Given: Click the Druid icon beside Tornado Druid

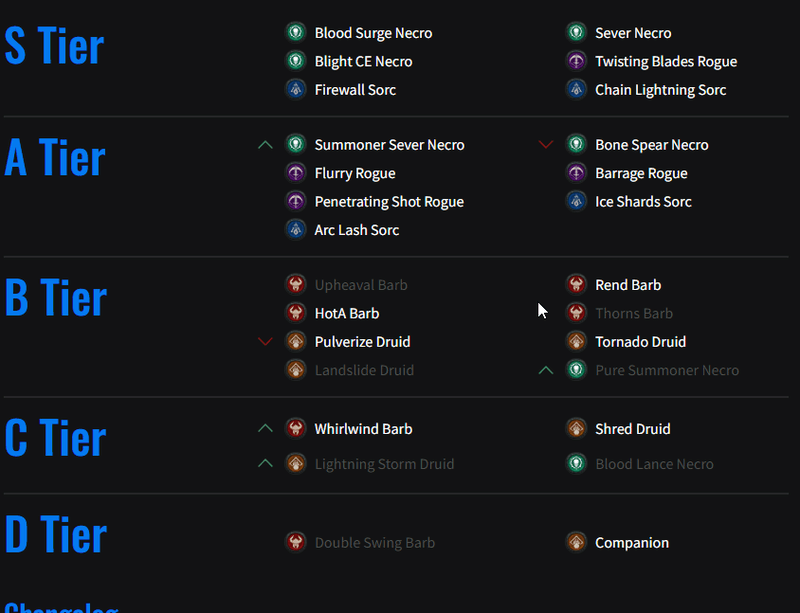Looking at the screenshot, I should [576, 341].
